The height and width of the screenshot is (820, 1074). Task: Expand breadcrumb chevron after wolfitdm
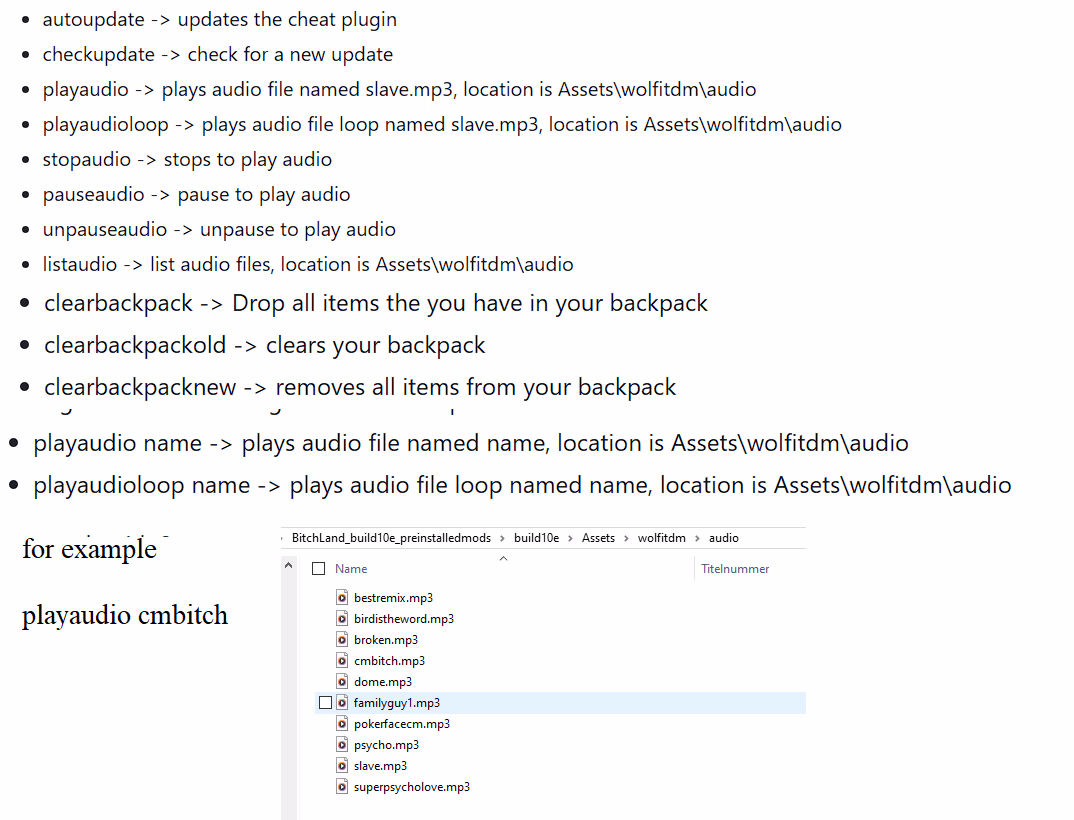tap(697, 538)
